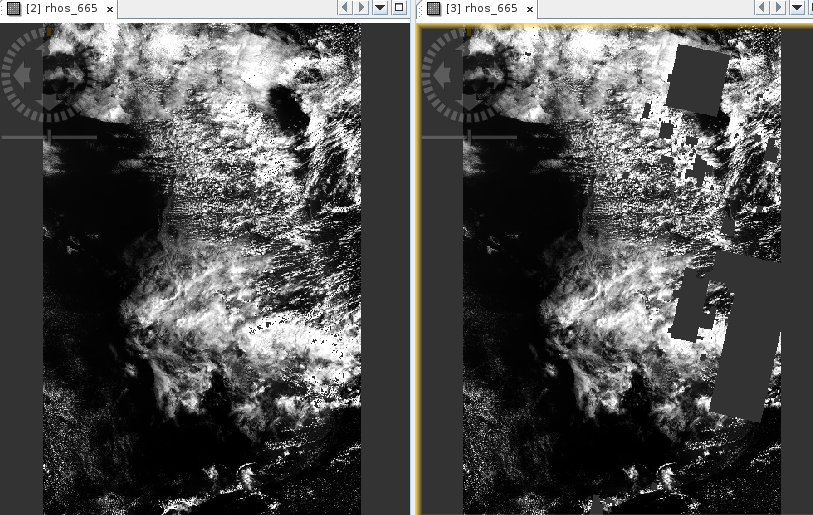This screenshot has width=813, height=515.
Task: Pan down in the [3] rhos_665 view
Action: pyautogui.click(x=469, y=102)
